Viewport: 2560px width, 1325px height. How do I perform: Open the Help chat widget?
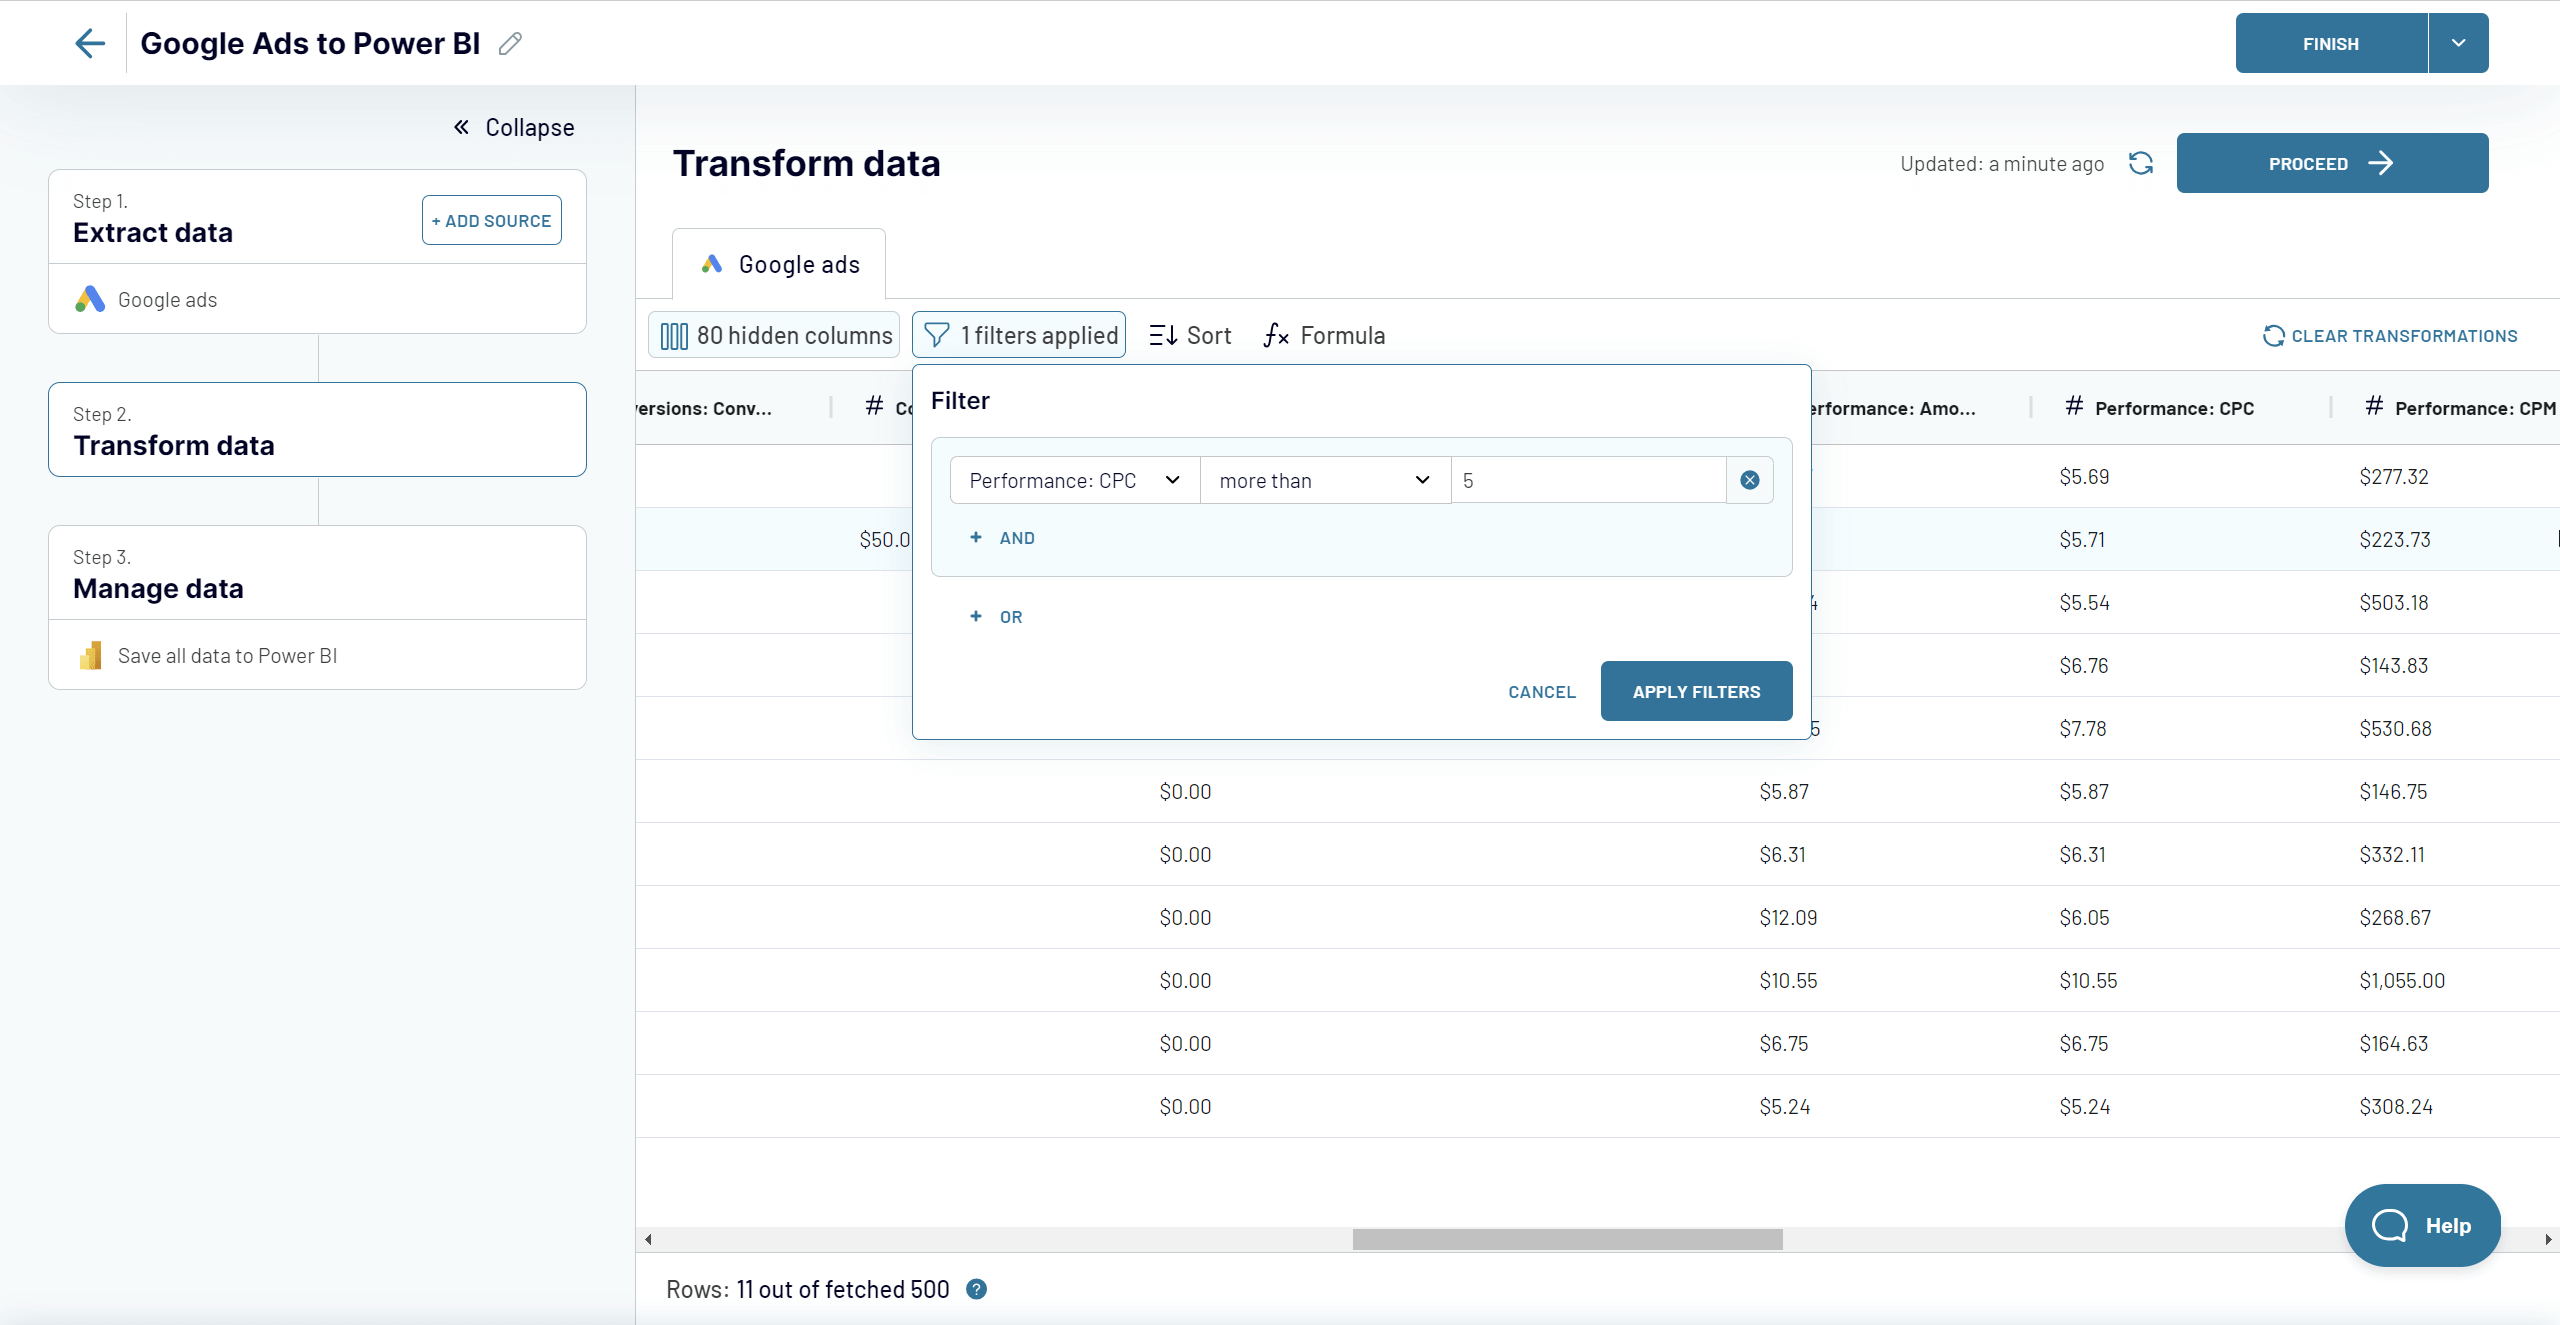[2422, 1225]
